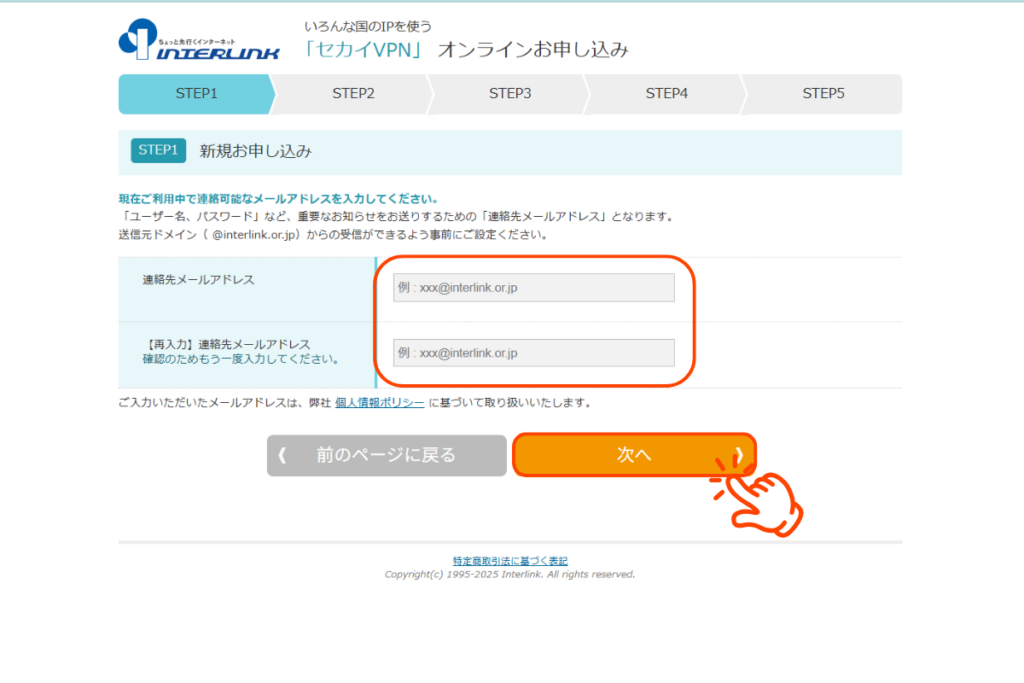1024x683 pixels.
Task: Click the 新規お申し込み section heading
Action: coord(255,151)
